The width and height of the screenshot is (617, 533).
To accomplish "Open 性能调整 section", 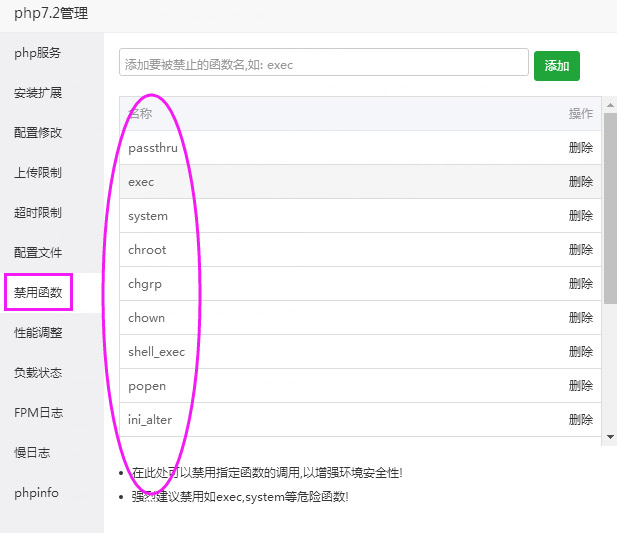I will pos(38,332).
